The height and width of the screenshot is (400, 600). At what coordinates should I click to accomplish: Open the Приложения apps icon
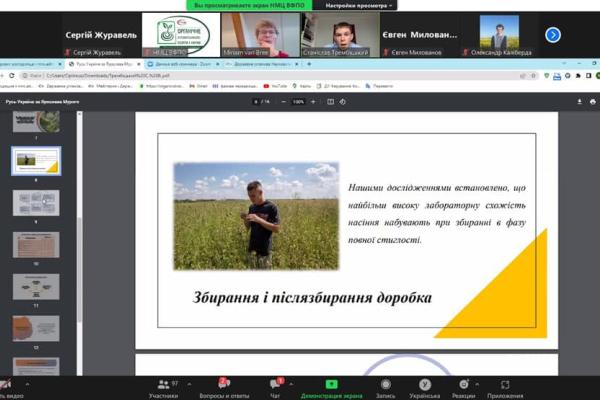click(505, 388)
